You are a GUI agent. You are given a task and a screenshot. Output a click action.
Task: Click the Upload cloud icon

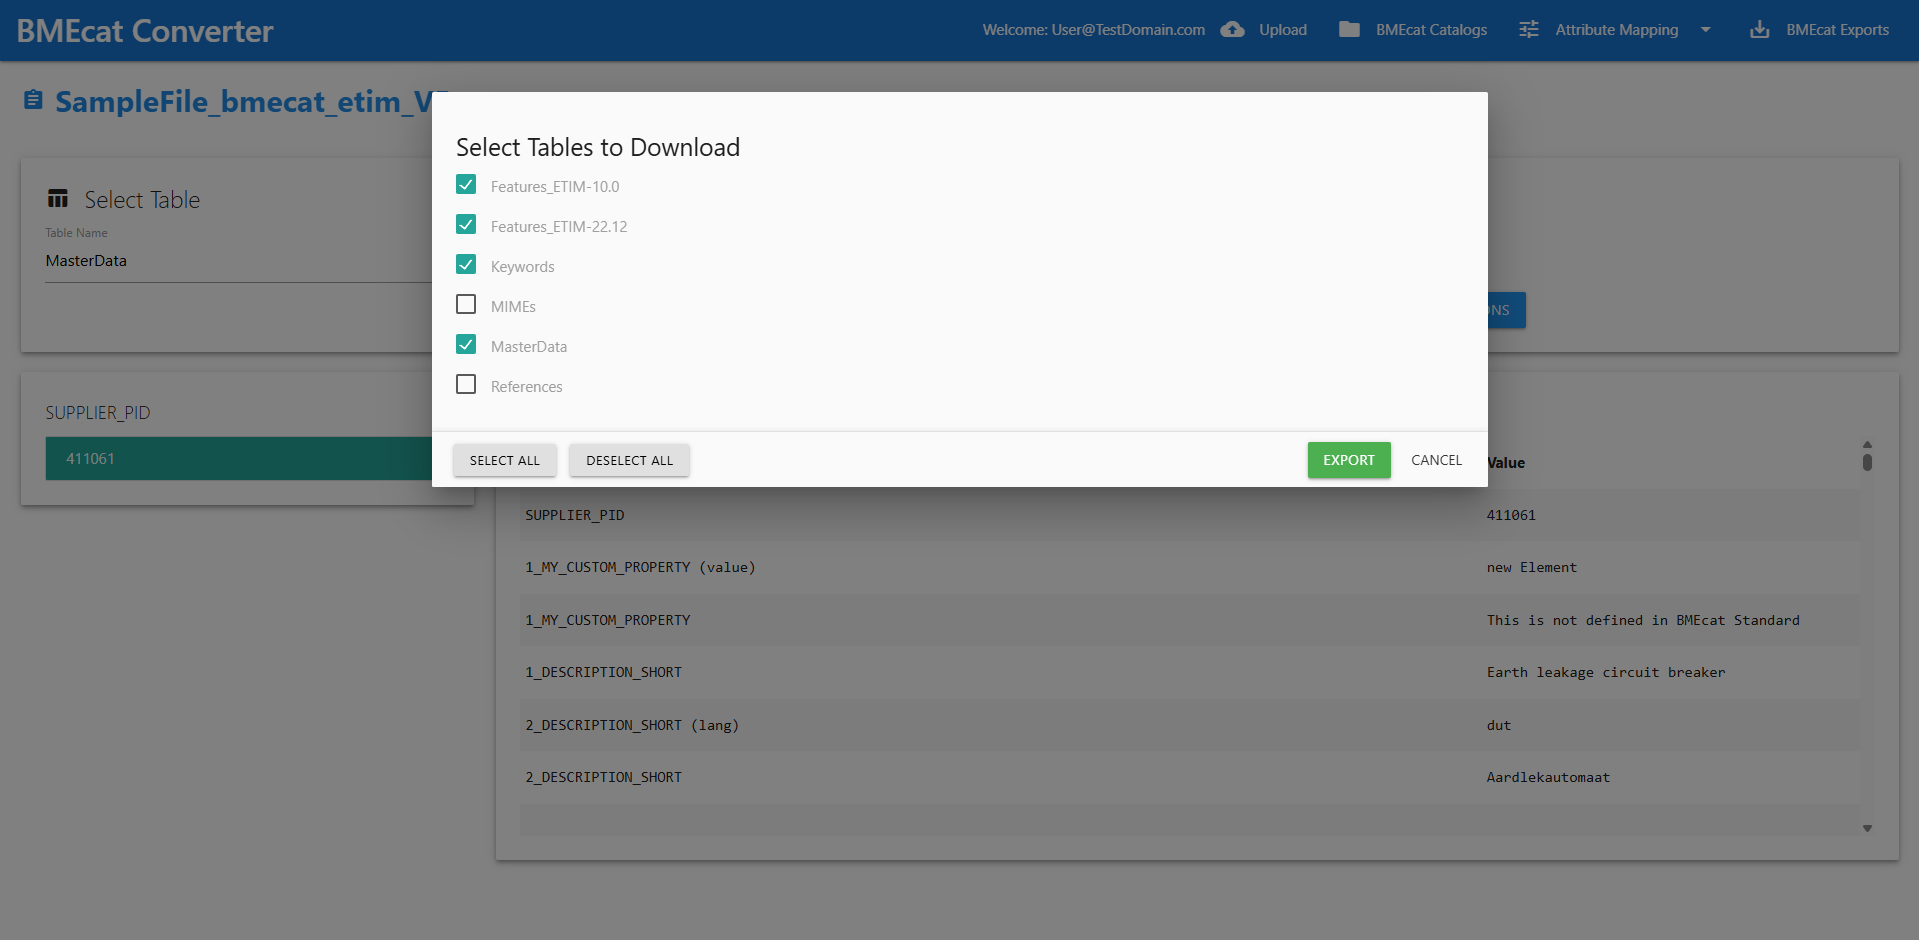tap(1233, 30)
